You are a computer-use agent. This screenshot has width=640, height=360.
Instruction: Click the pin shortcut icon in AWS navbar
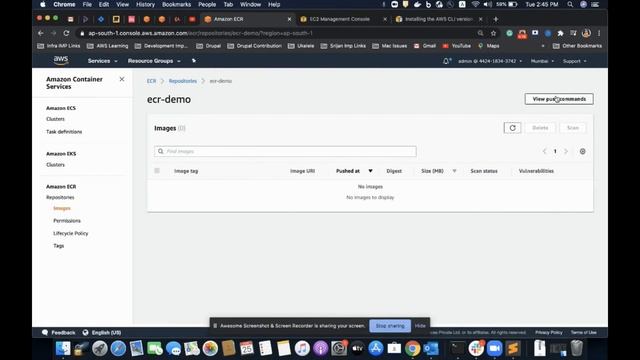coord(194,61)
